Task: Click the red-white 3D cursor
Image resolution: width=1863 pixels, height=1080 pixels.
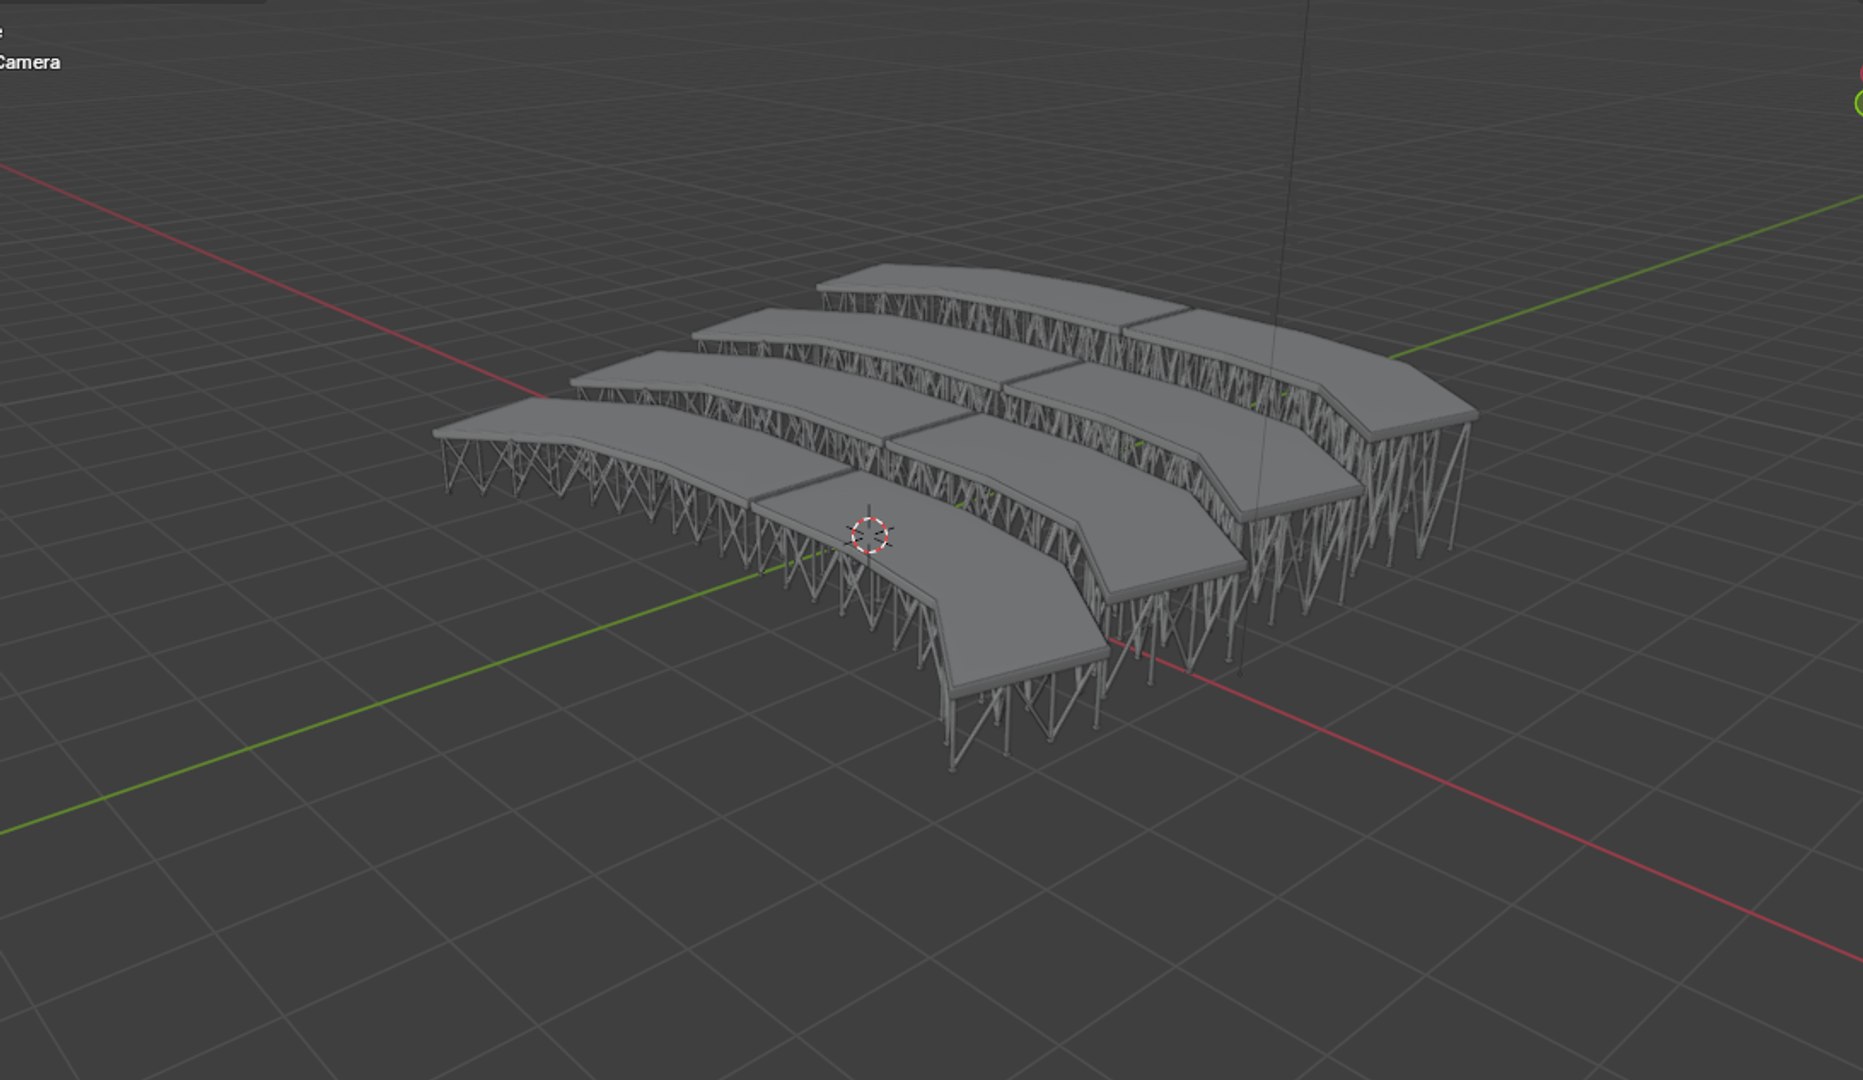Action: pos(869,535)
